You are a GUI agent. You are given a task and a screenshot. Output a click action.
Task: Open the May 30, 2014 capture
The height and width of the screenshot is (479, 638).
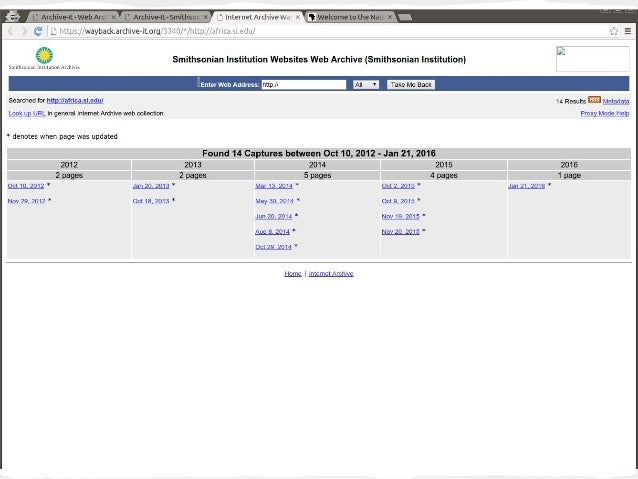[274, 201]
